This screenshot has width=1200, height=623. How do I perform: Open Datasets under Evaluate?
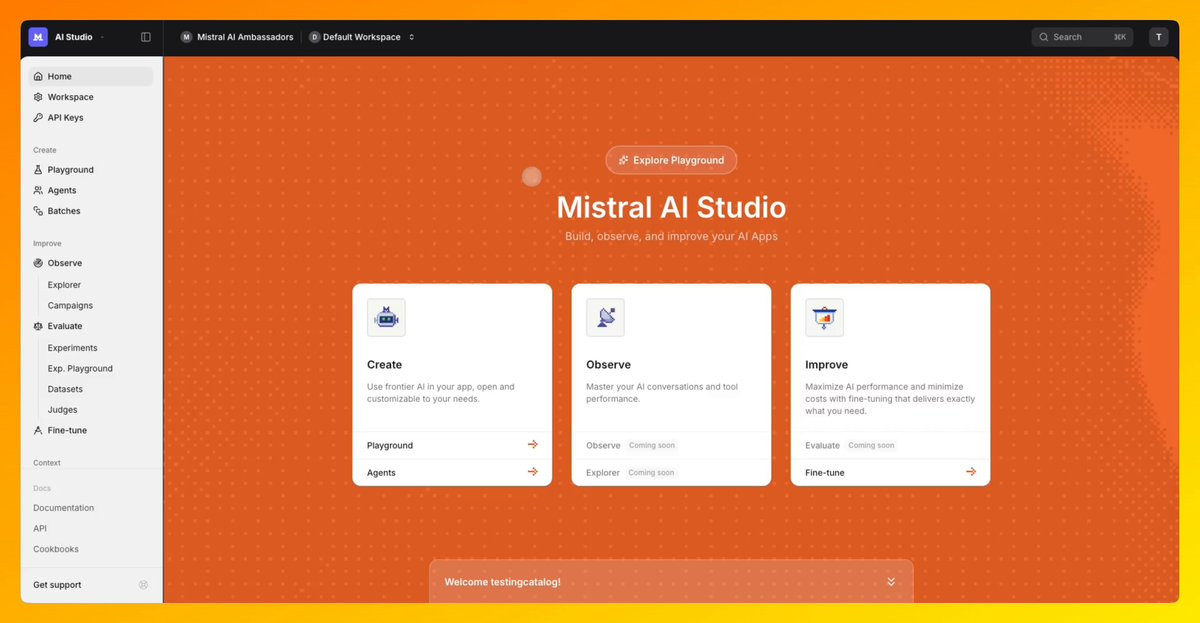(x=65, y=389)
